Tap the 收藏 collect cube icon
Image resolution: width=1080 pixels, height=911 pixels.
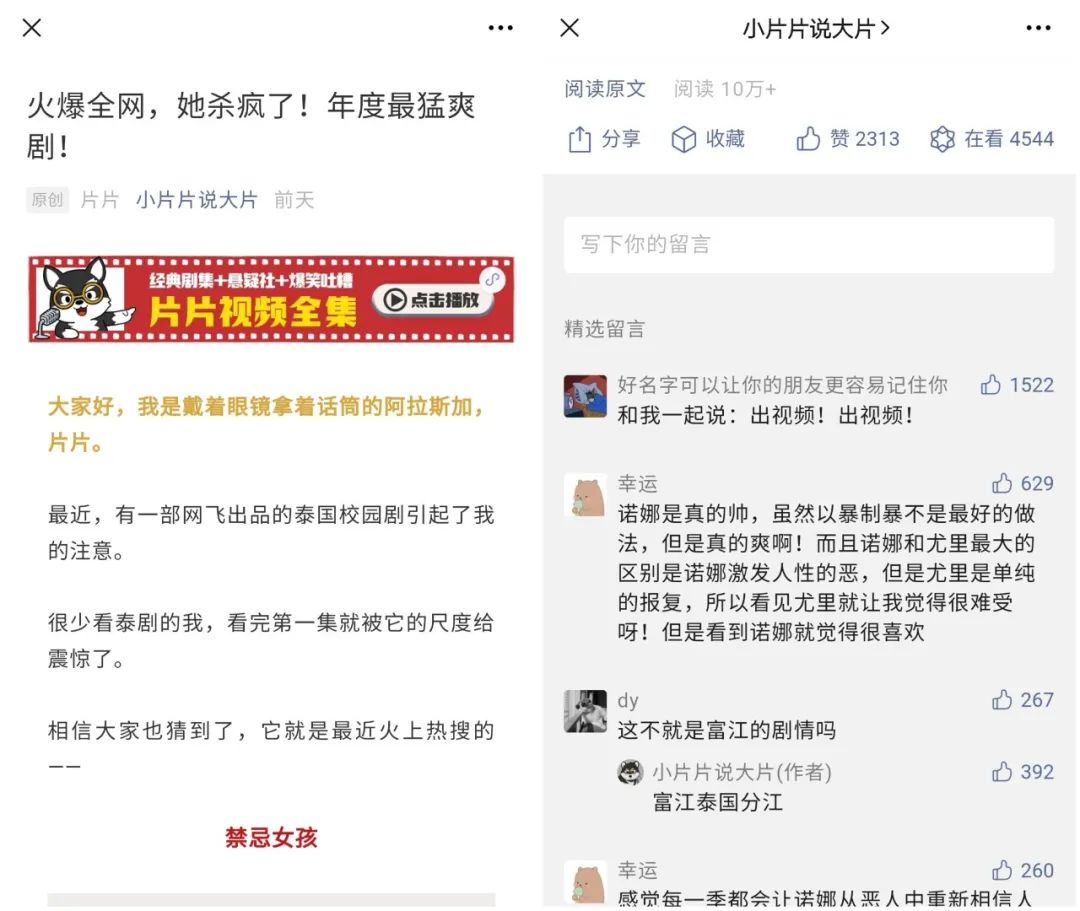(683, 139)
